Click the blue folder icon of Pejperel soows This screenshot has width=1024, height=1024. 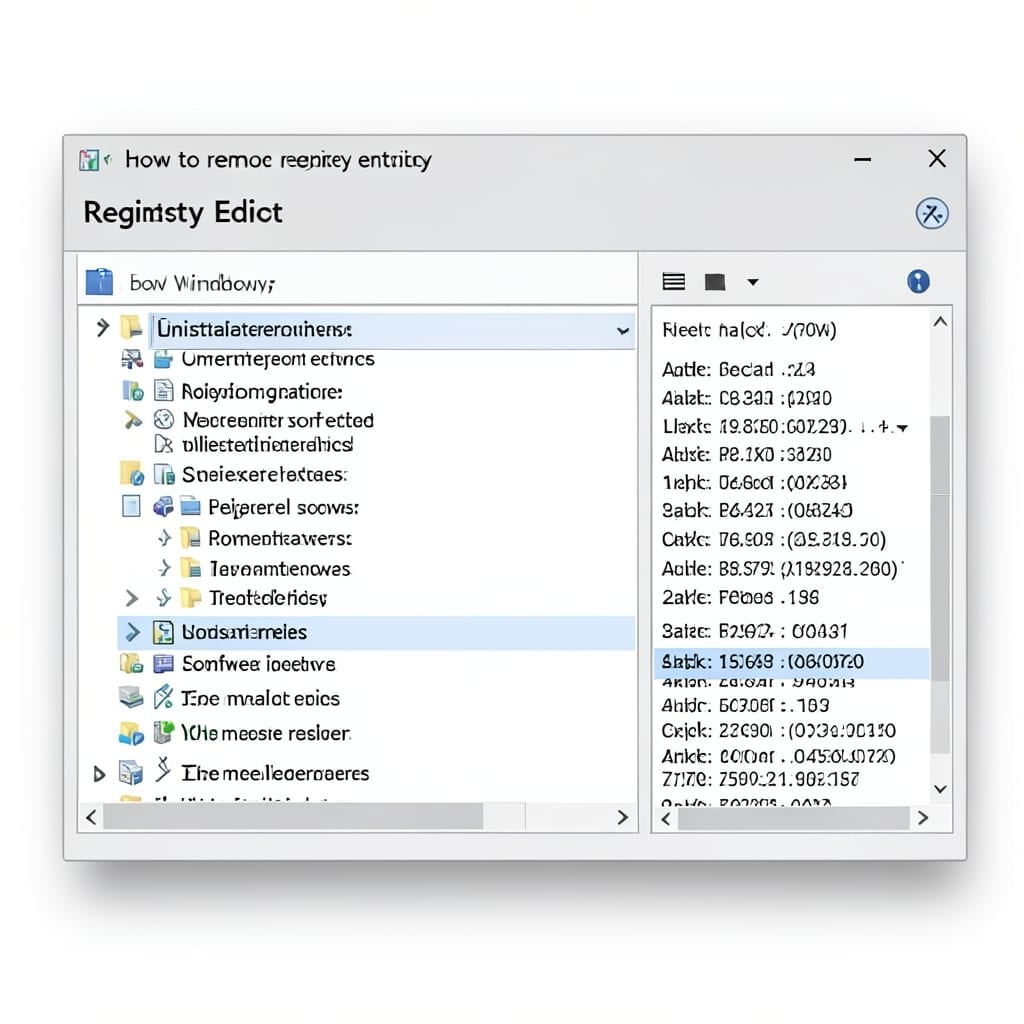coord(190,506)
